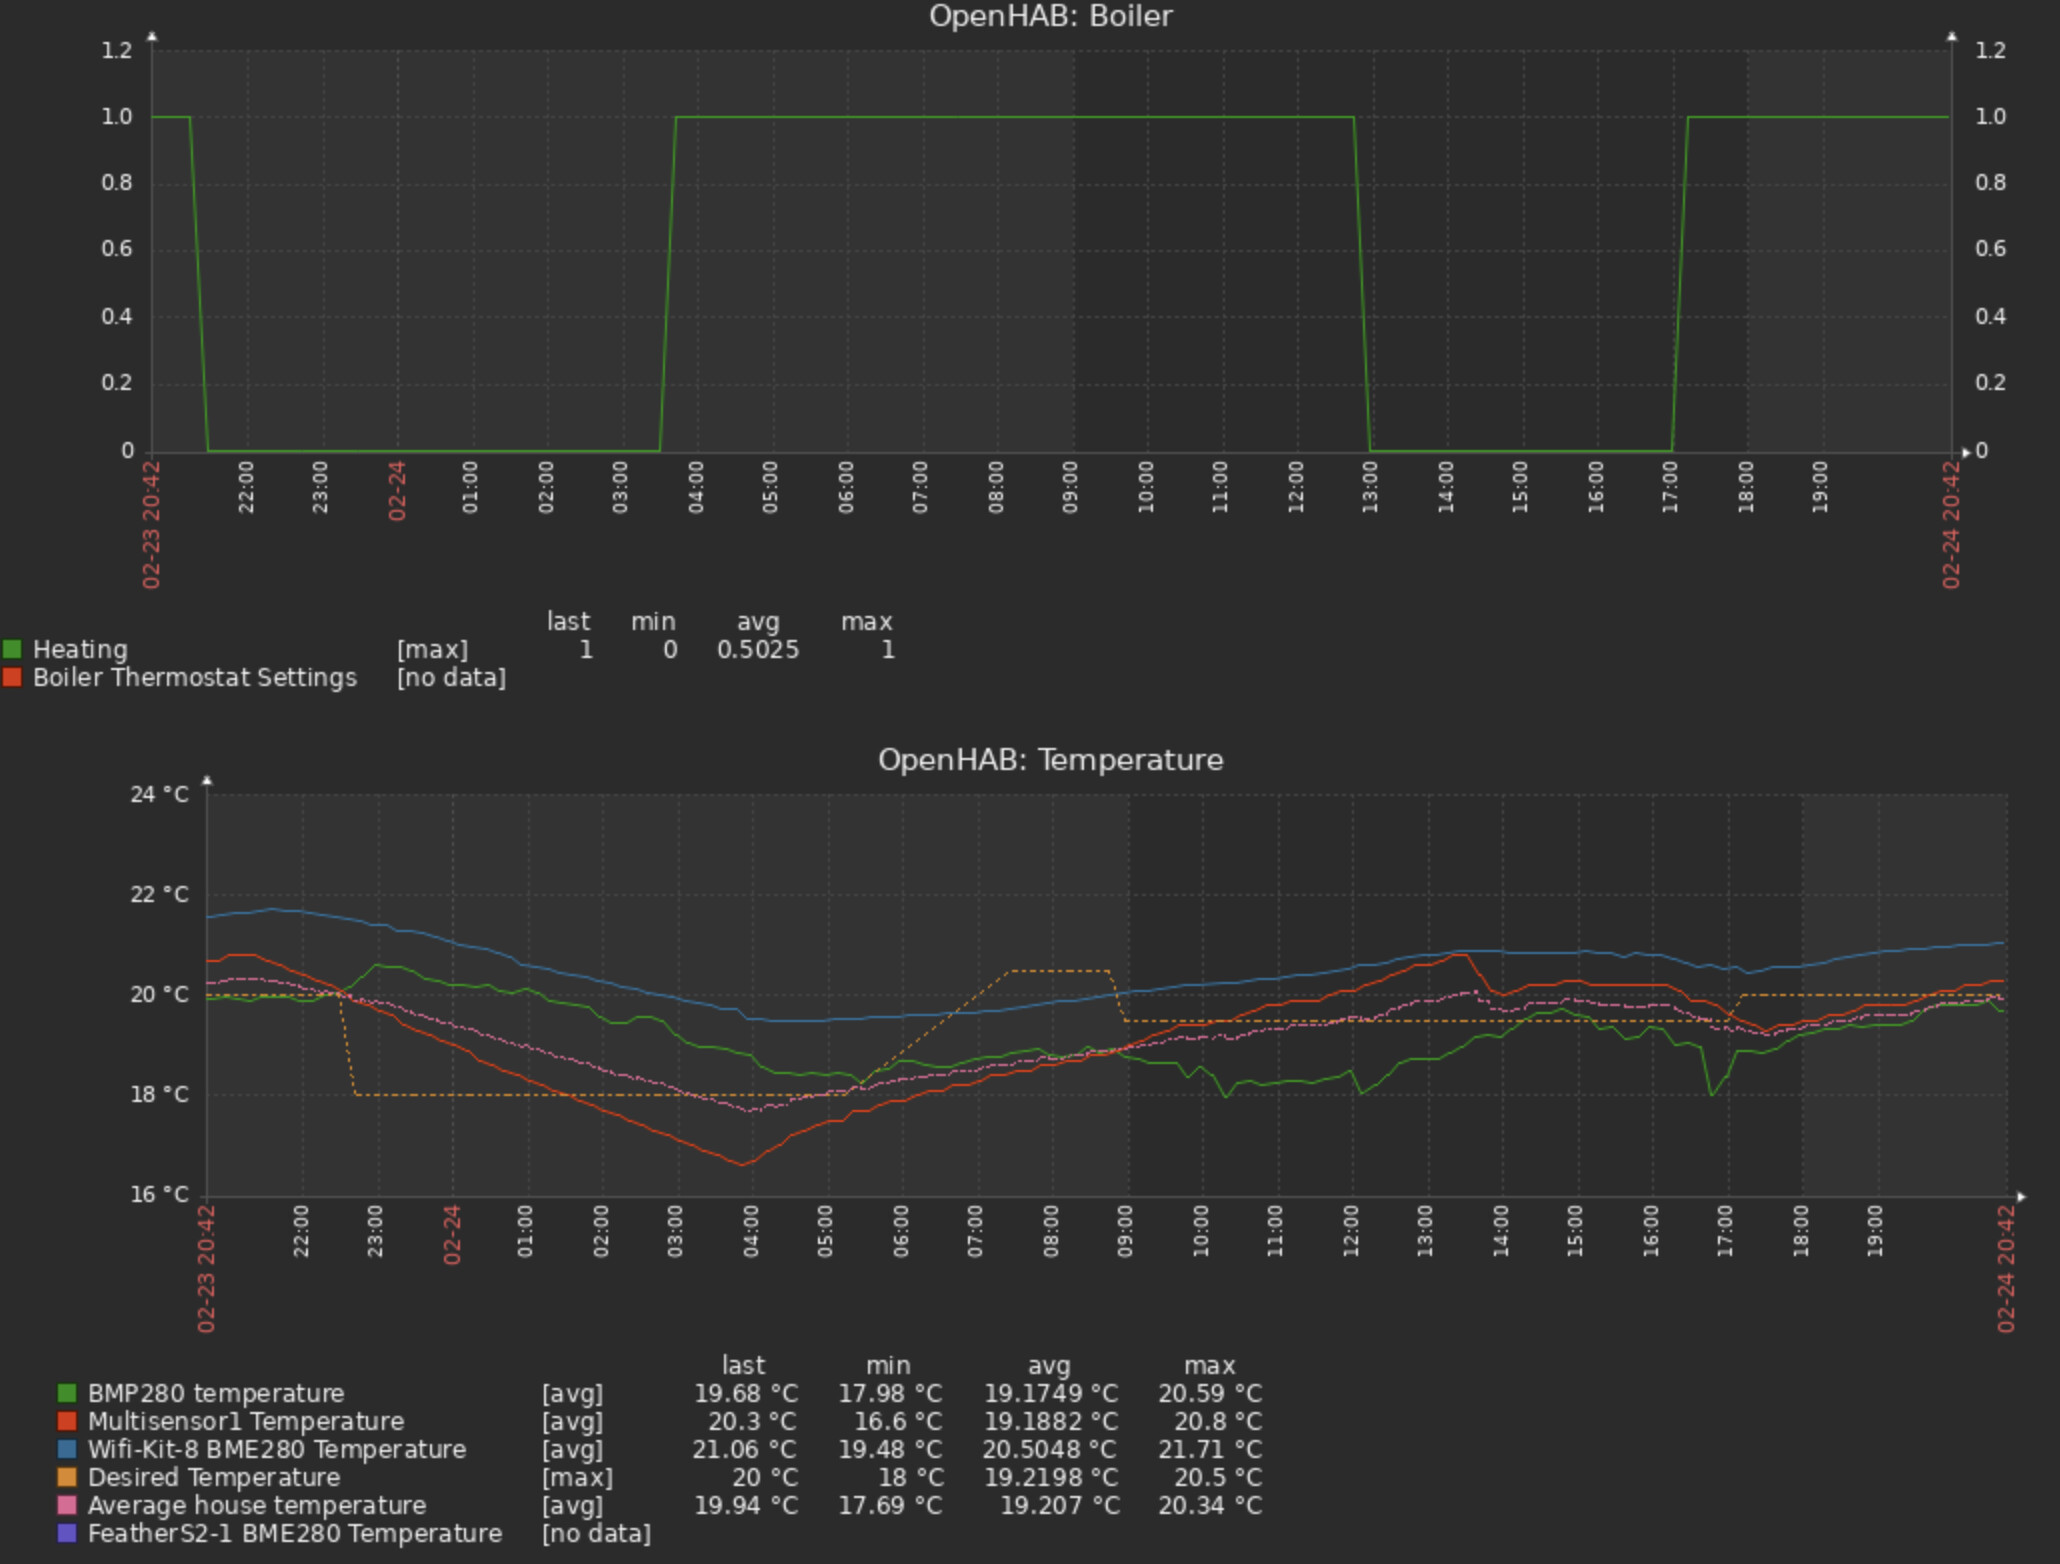Click the purple FeatherS2-1 BME280 swatch
Viewport: 2060px width, 1564px height.
click(x=67, y=1533)
